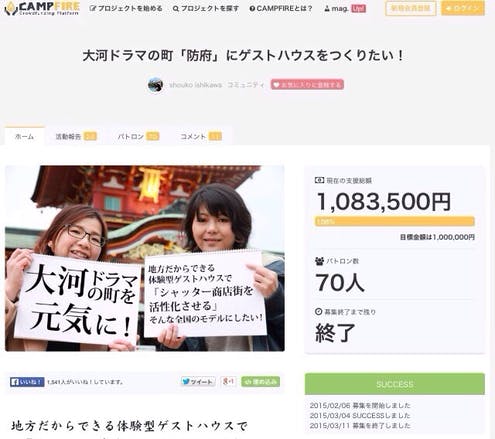The height and width of the screenshot is (439, 495).
Task: Select the ホーム tab
Action: pos(25,136)
